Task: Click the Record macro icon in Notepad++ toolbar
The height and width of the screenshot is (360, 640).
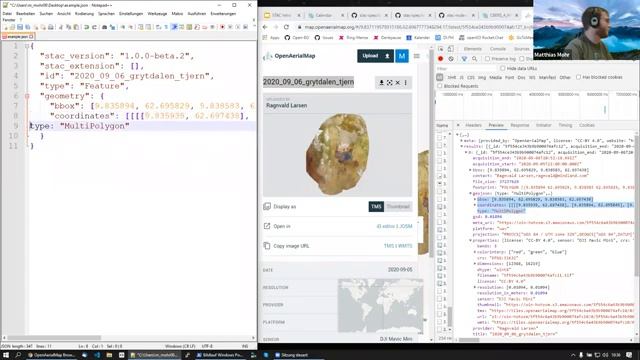Action: point(222,27)
